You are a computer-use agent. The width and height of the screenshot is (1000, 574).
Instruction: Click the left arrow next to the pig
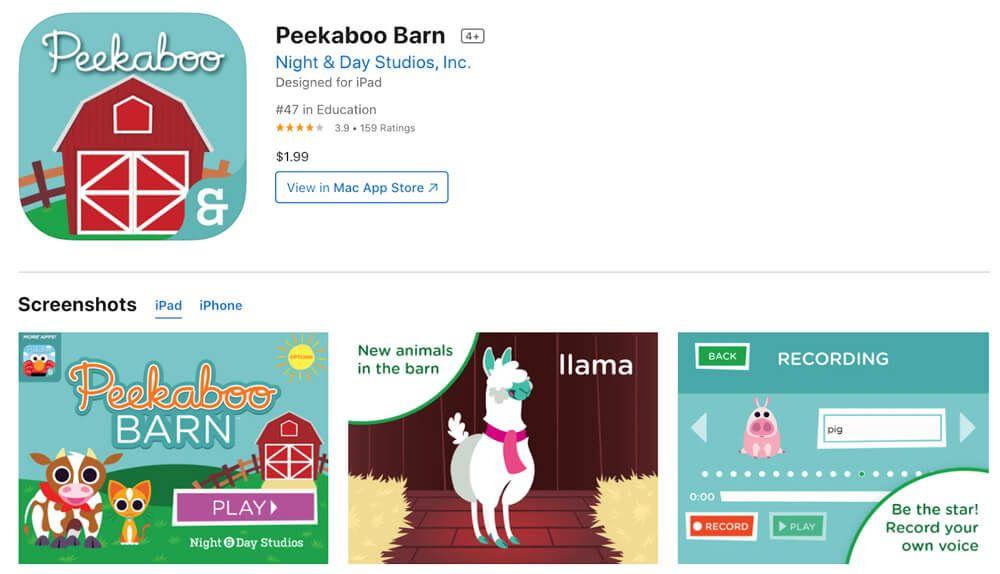[x=700, y=427]
